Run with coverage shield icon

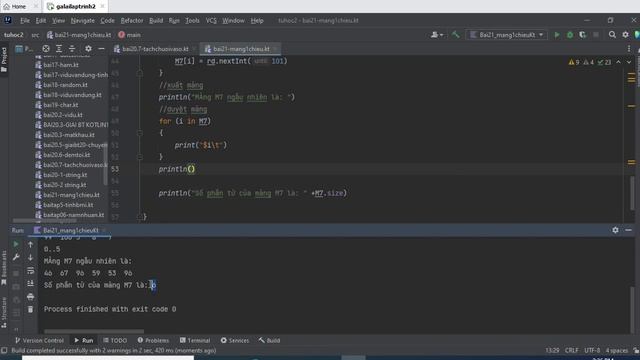pos(583,35)
